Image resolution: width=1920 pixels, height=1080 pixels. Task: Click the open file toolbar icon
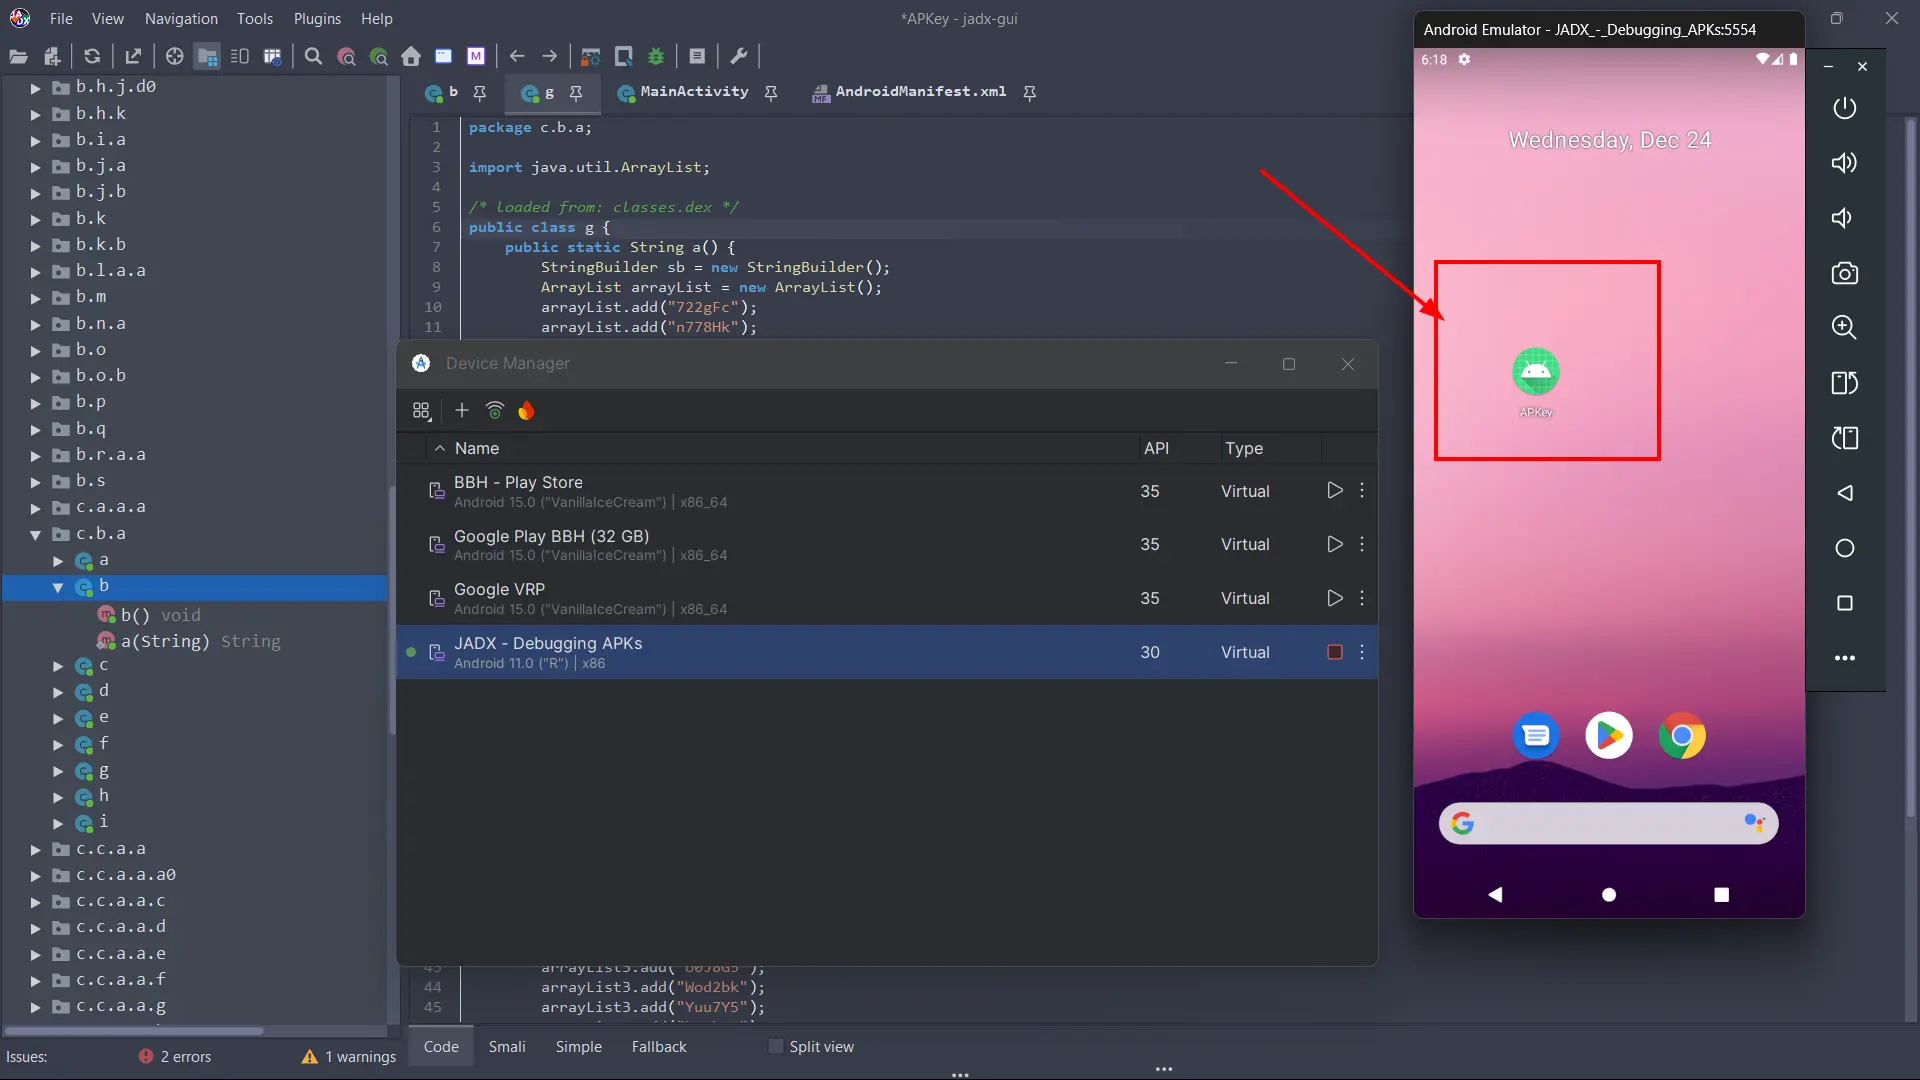[x=18, y=57]
